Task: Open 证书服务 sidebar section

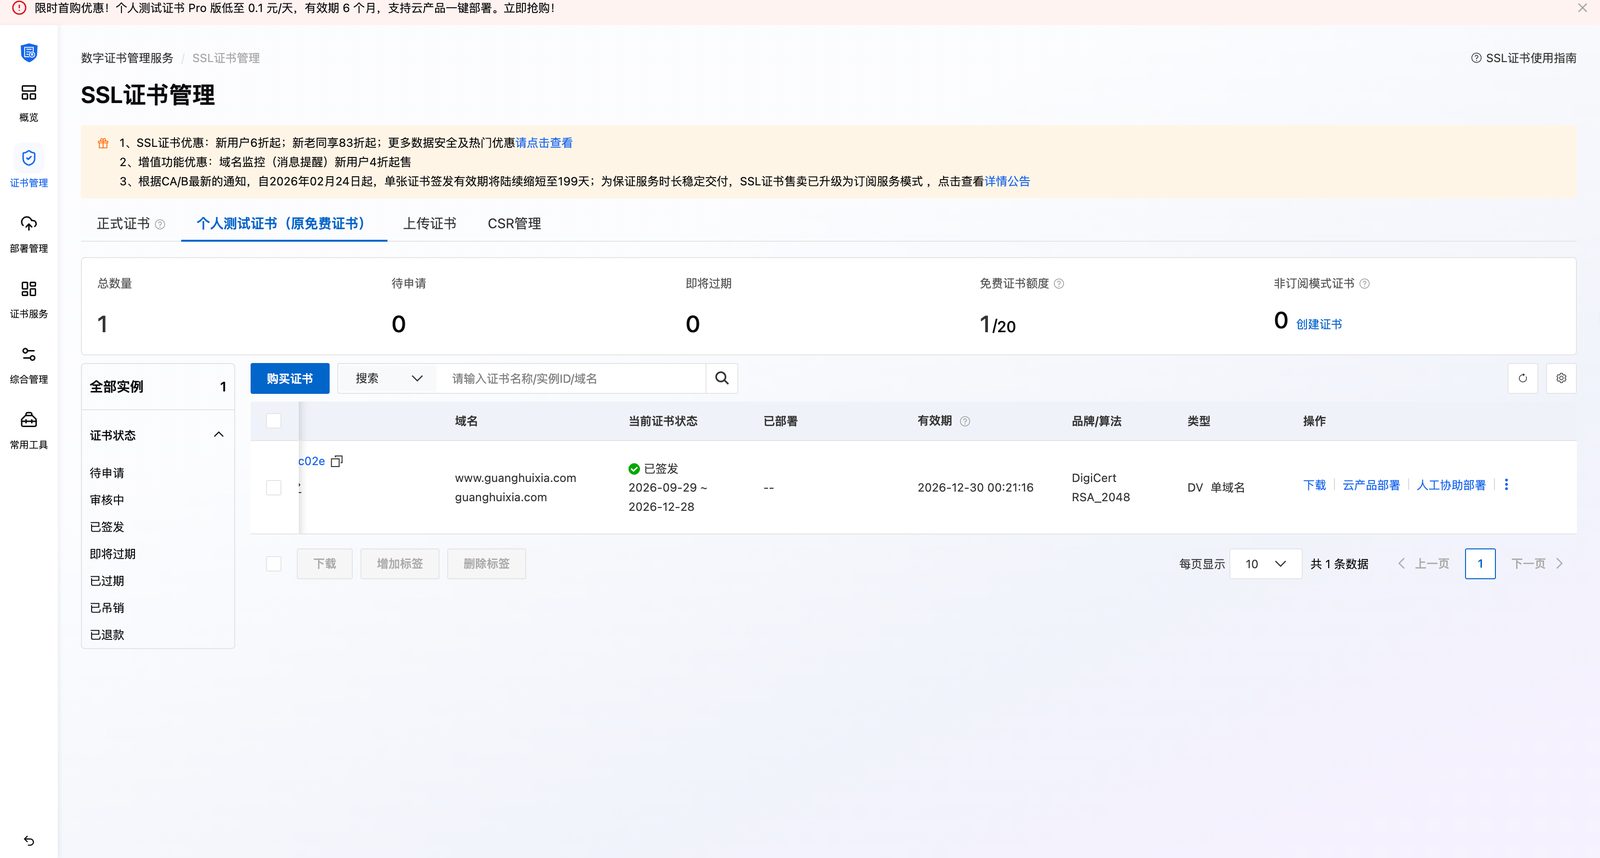Action: coord(29,298)
